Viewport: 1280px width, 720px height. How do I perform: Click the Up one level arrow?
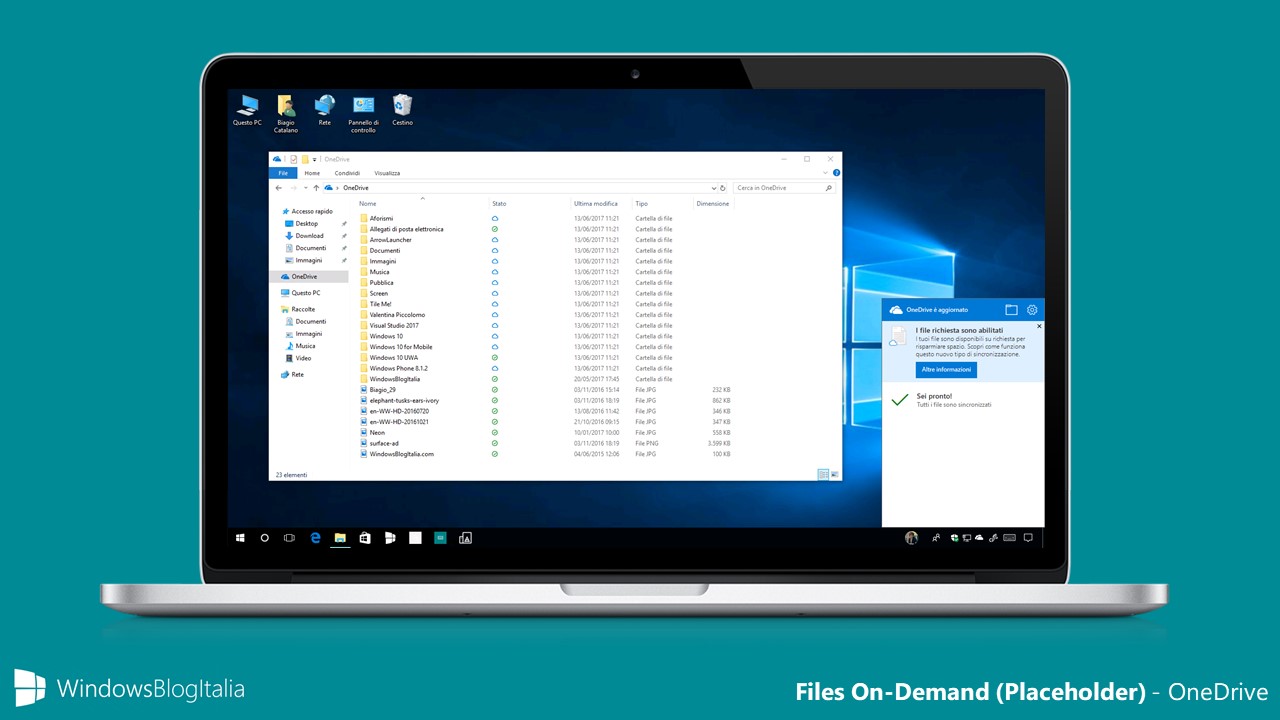pos(316,188)
